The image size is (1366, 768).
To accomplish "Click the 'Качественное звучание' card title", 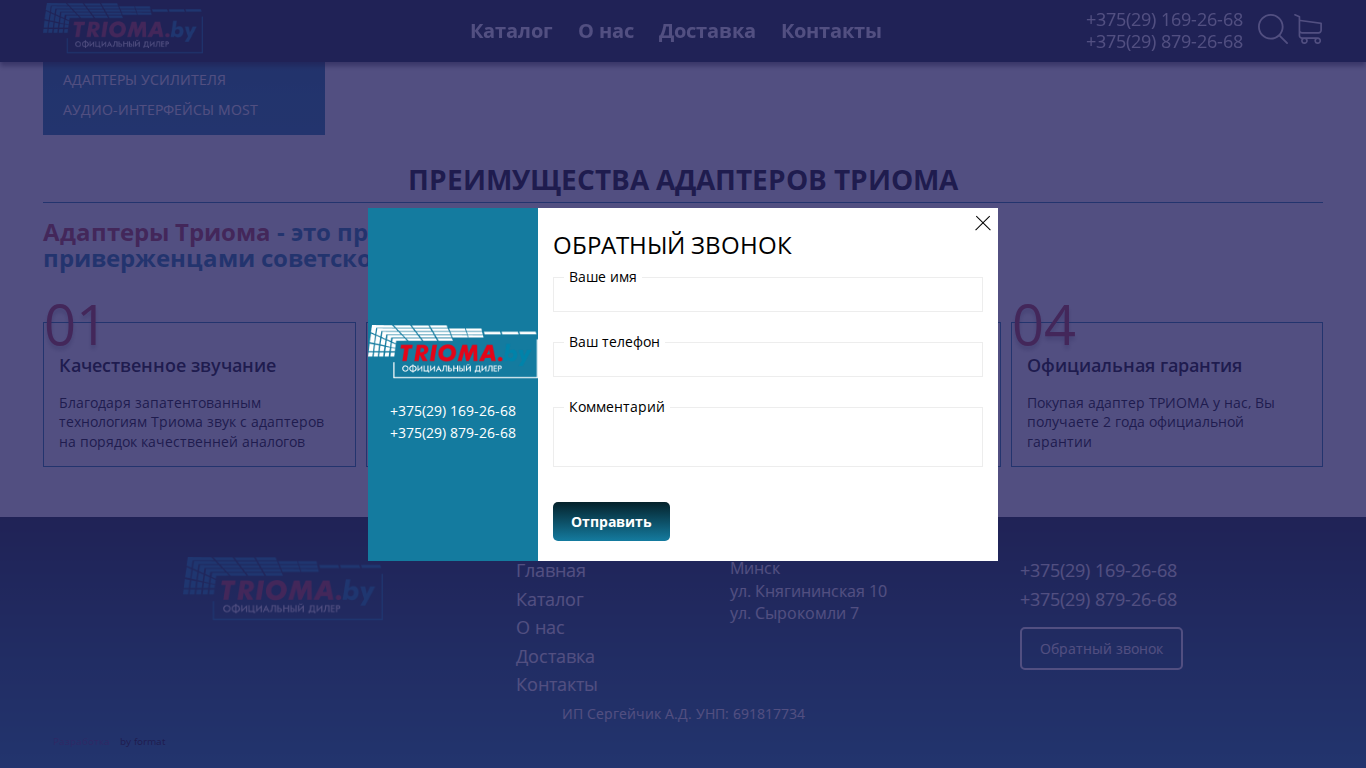I will point(167,366).
